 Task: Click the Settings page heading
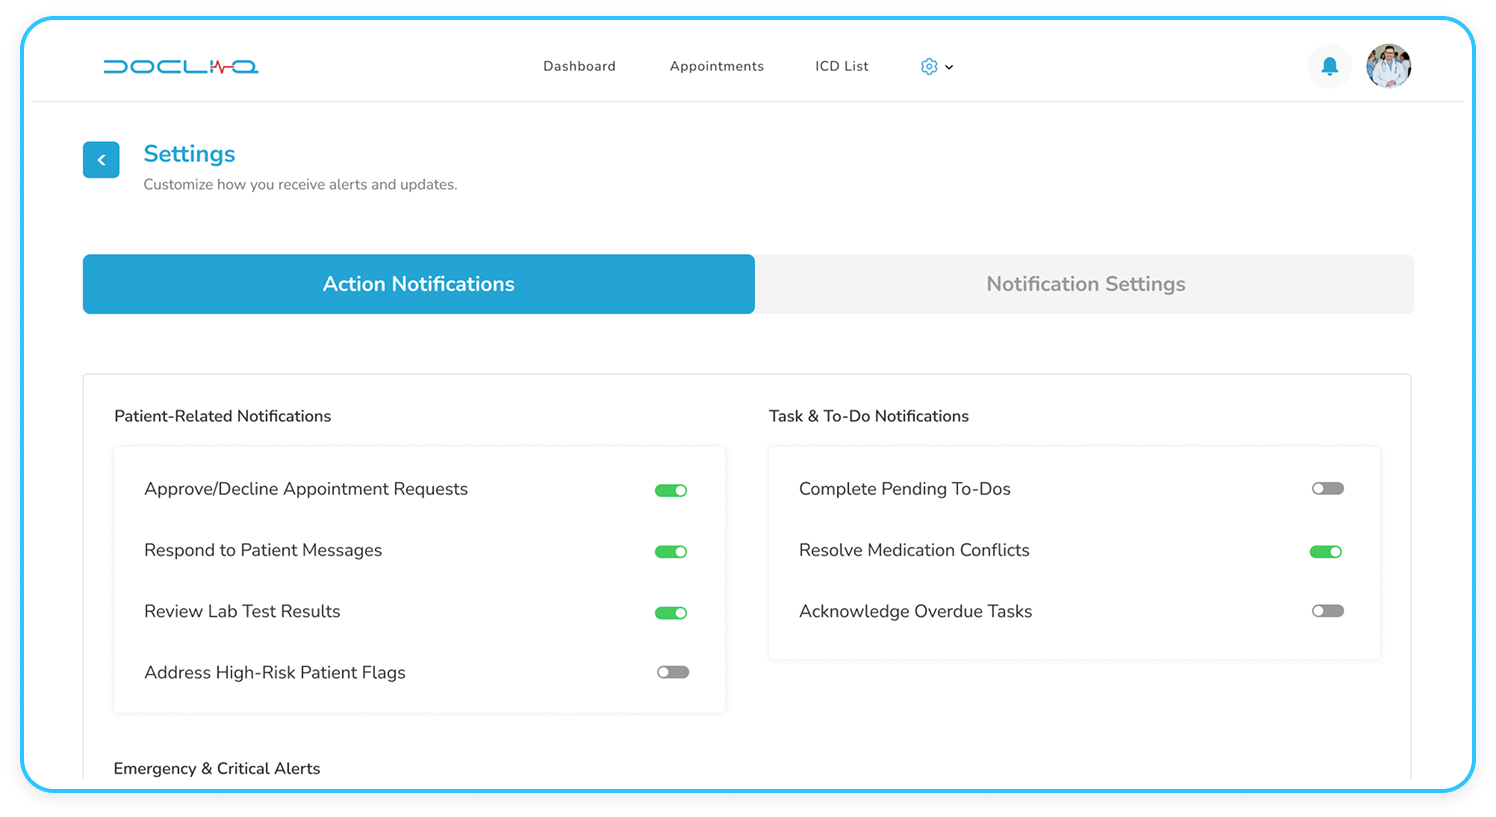click(x=189, y=153)
